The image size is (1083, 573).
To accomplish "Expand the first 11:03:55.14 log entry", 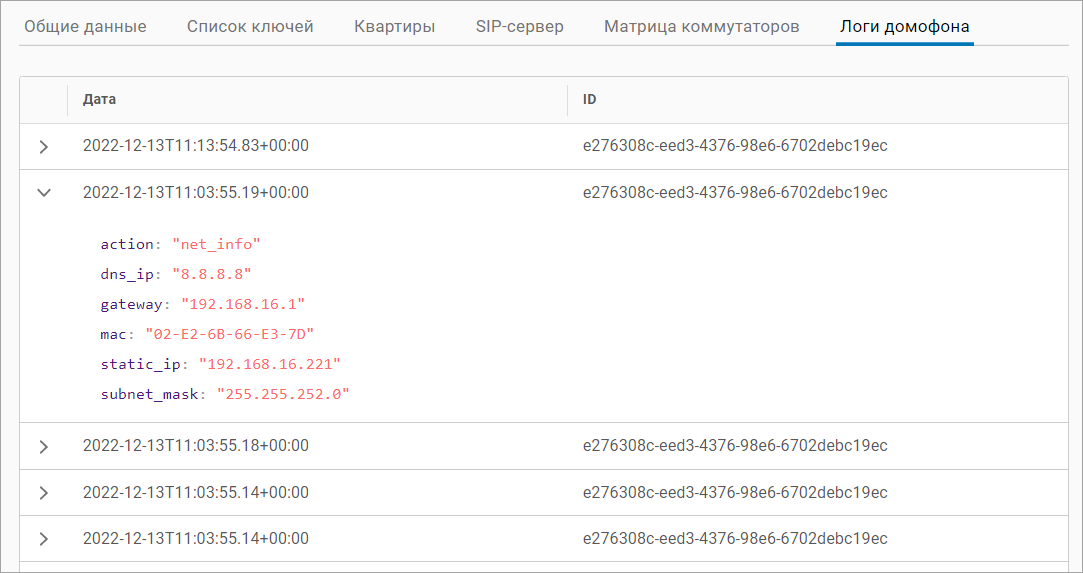I will click(x=43, y=493).
